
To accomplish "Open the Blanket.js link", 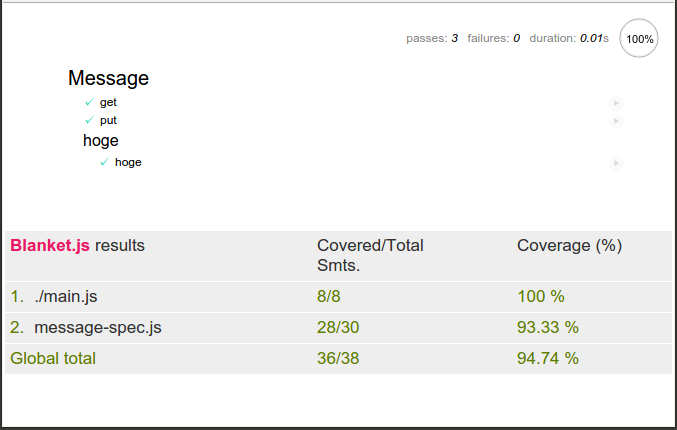I will (x=50, y=245).
